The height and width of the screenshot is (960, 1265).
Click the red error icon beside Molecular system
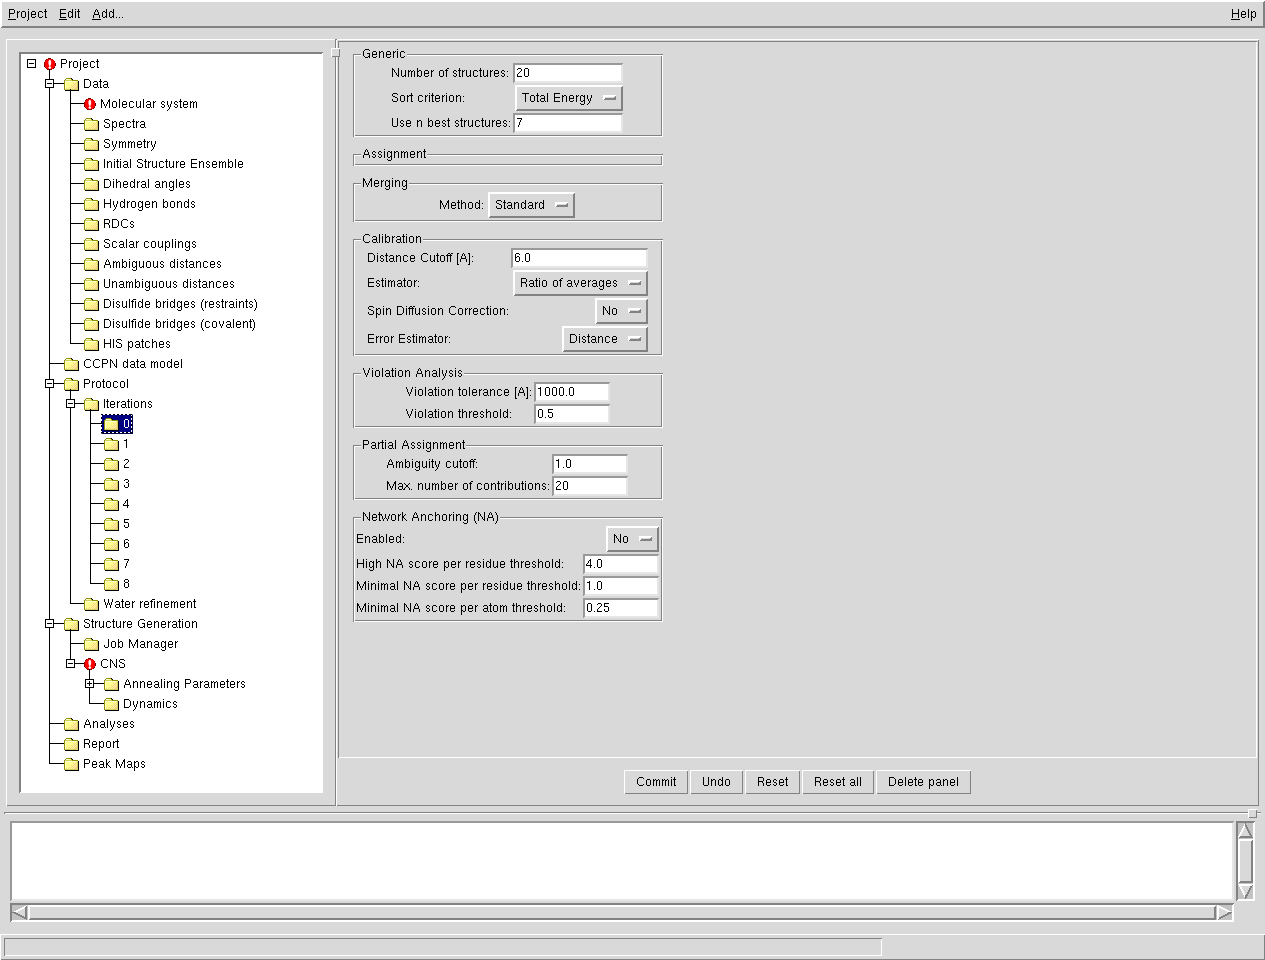pos(90,104)
